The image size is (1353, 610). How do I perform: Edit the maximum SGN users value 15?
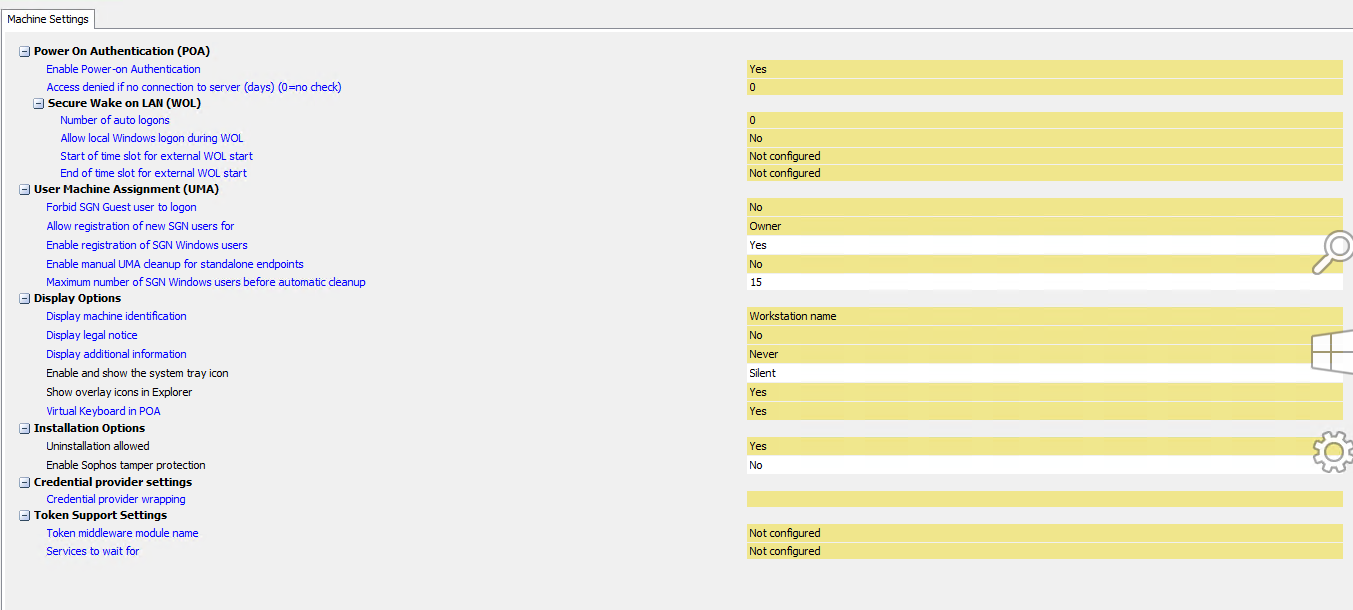pos(1045,282)
